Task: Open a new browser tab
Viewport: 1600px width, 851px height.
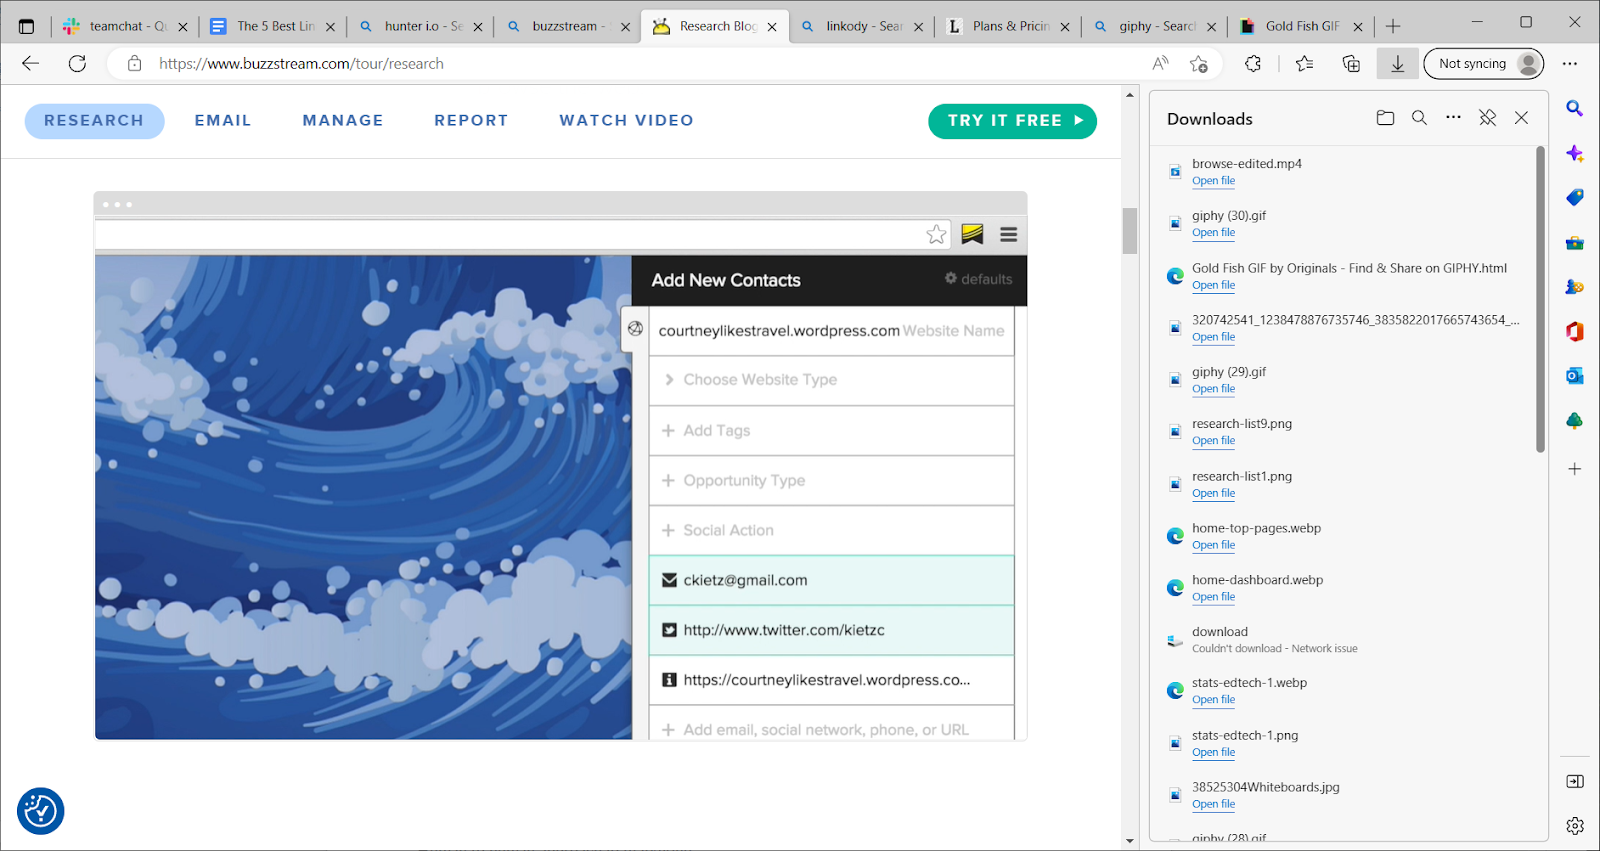Action: click(1393, 26)
